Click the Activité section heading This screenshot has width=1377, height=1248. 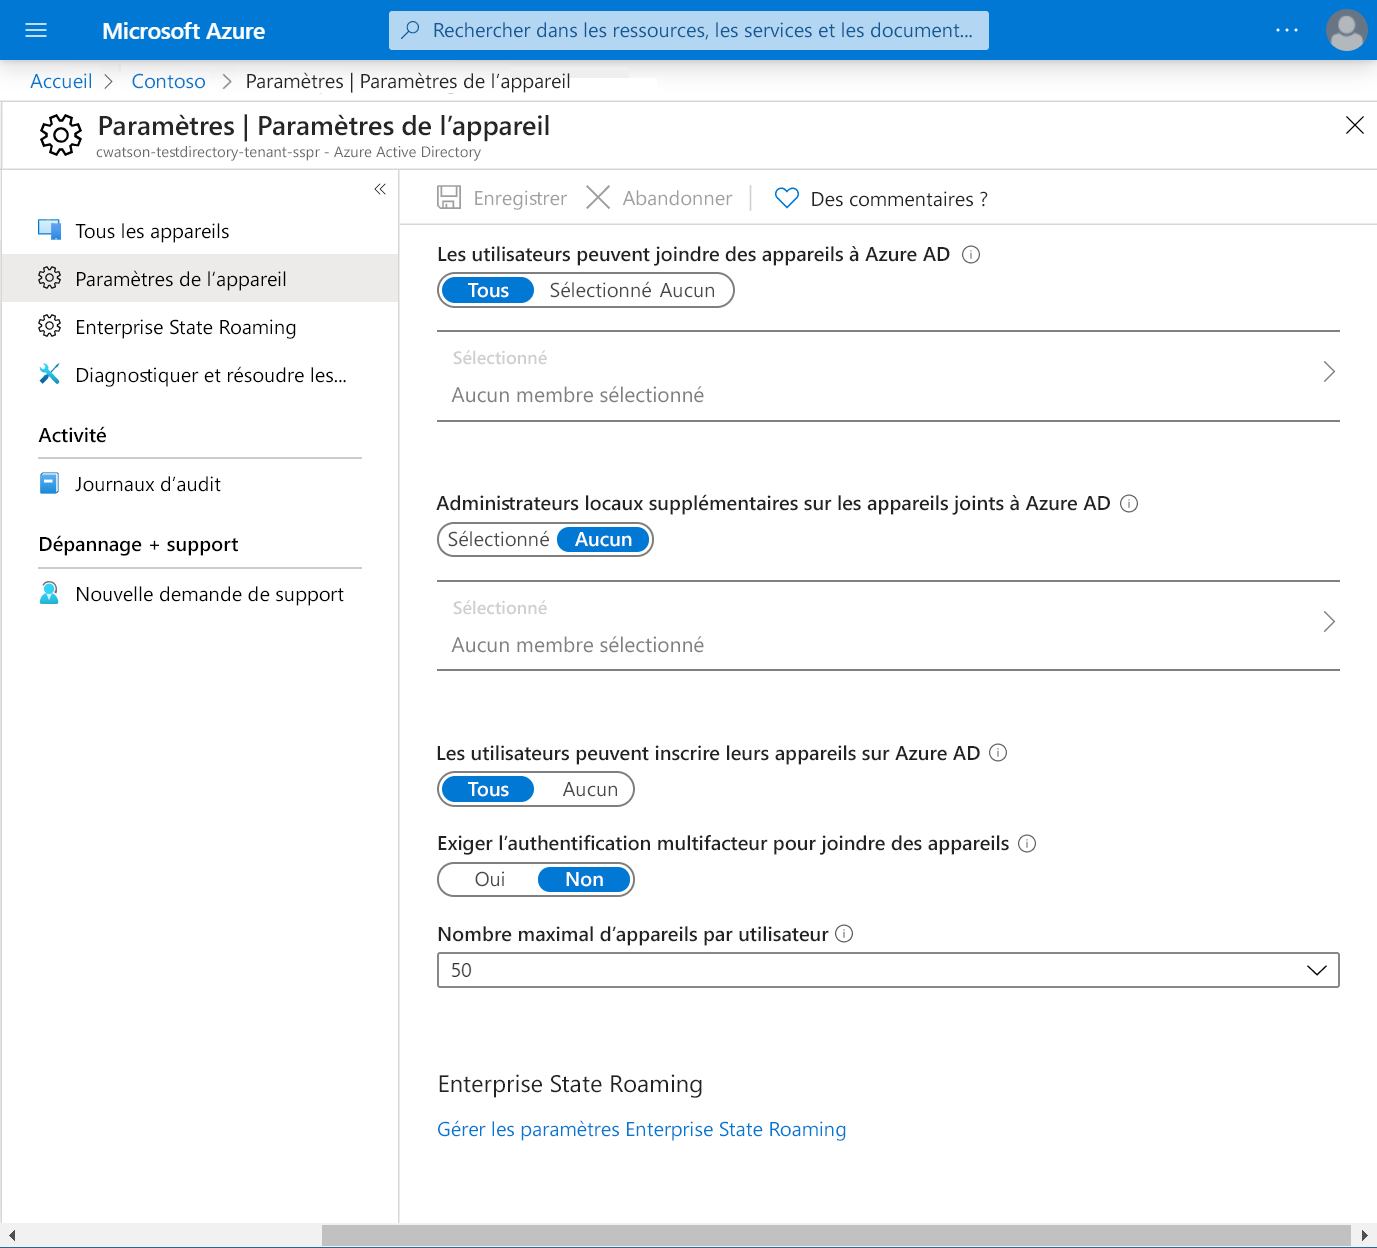pyautogui.click(x=72, y=435)
